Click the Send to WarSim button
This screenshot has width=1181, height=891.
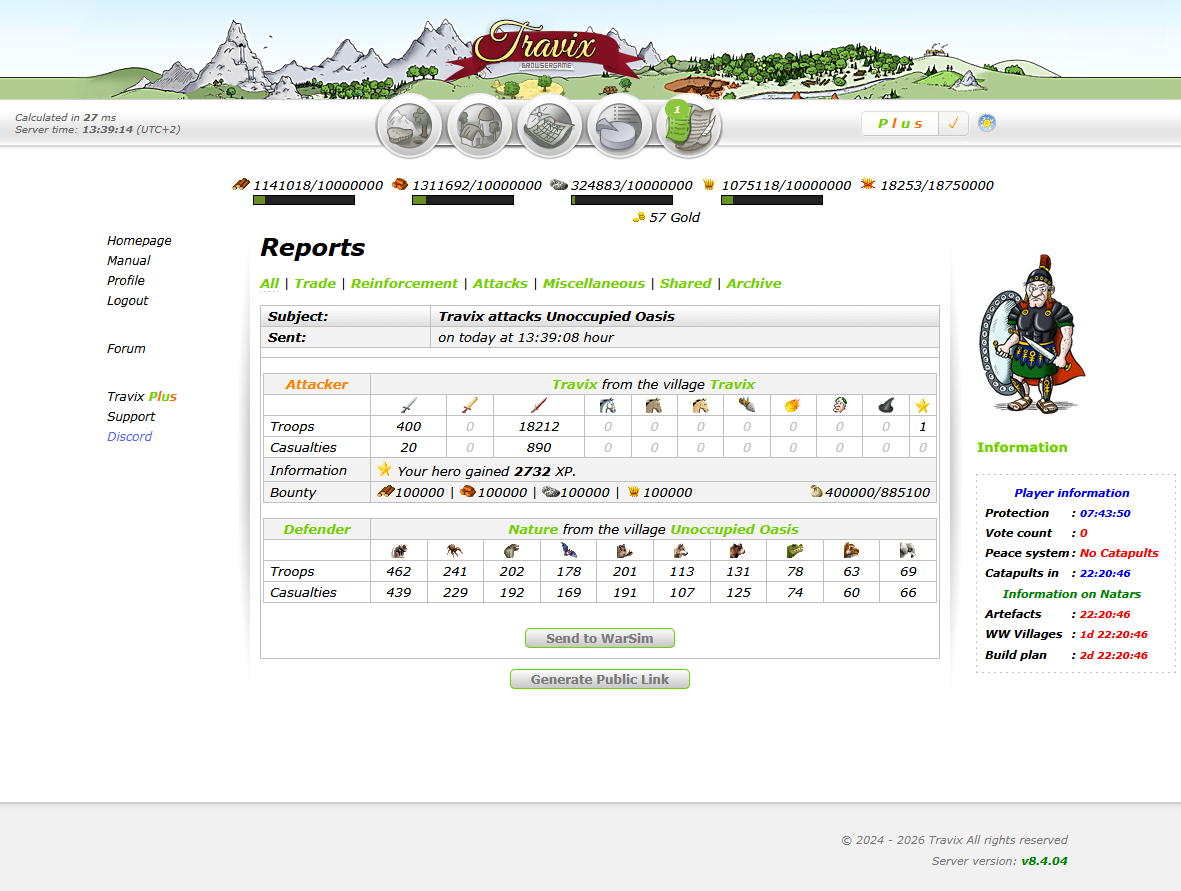pyautogui.click(x=599, y=638)
